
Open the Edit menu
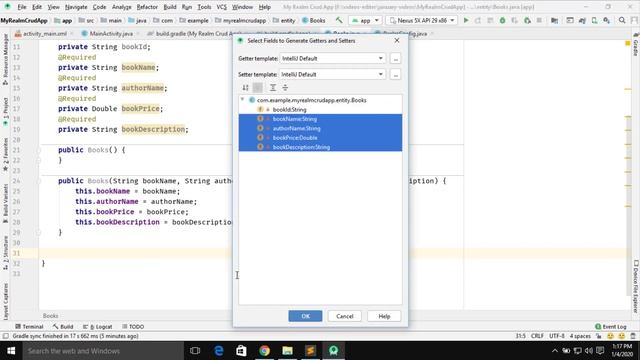point(37,7)
